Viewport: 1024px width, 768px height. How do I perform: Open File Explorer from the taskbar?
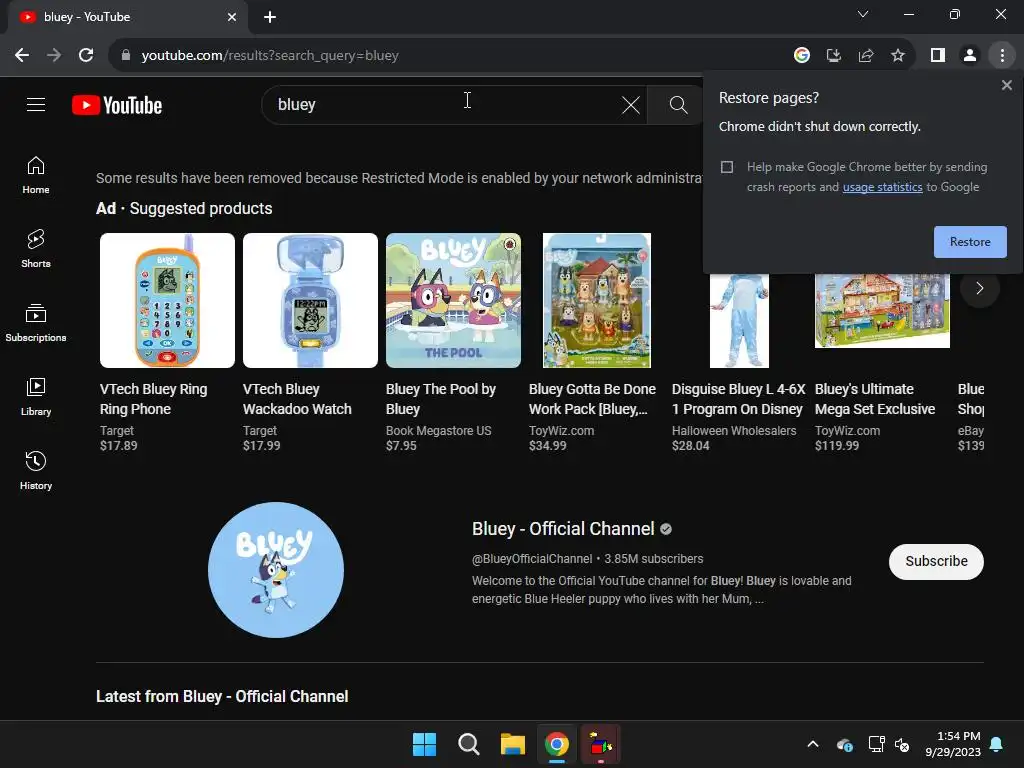point(513,744)
